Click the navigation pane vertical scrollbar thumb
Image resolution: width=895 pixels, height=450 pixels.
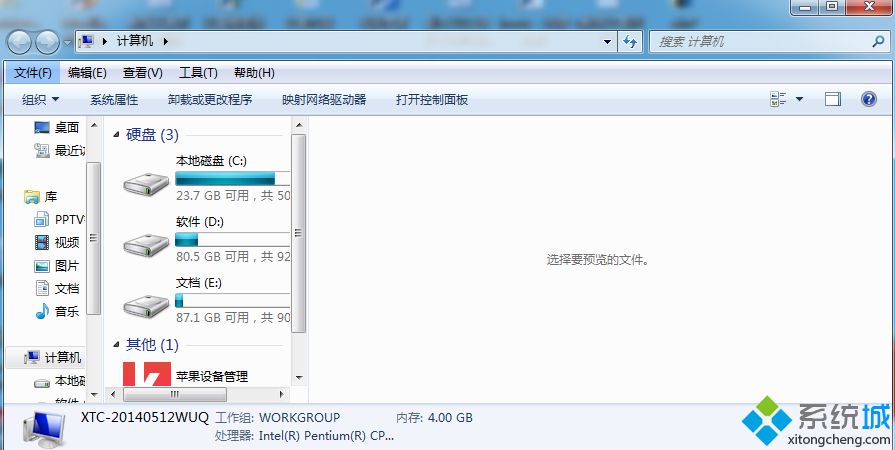(94, 238)
